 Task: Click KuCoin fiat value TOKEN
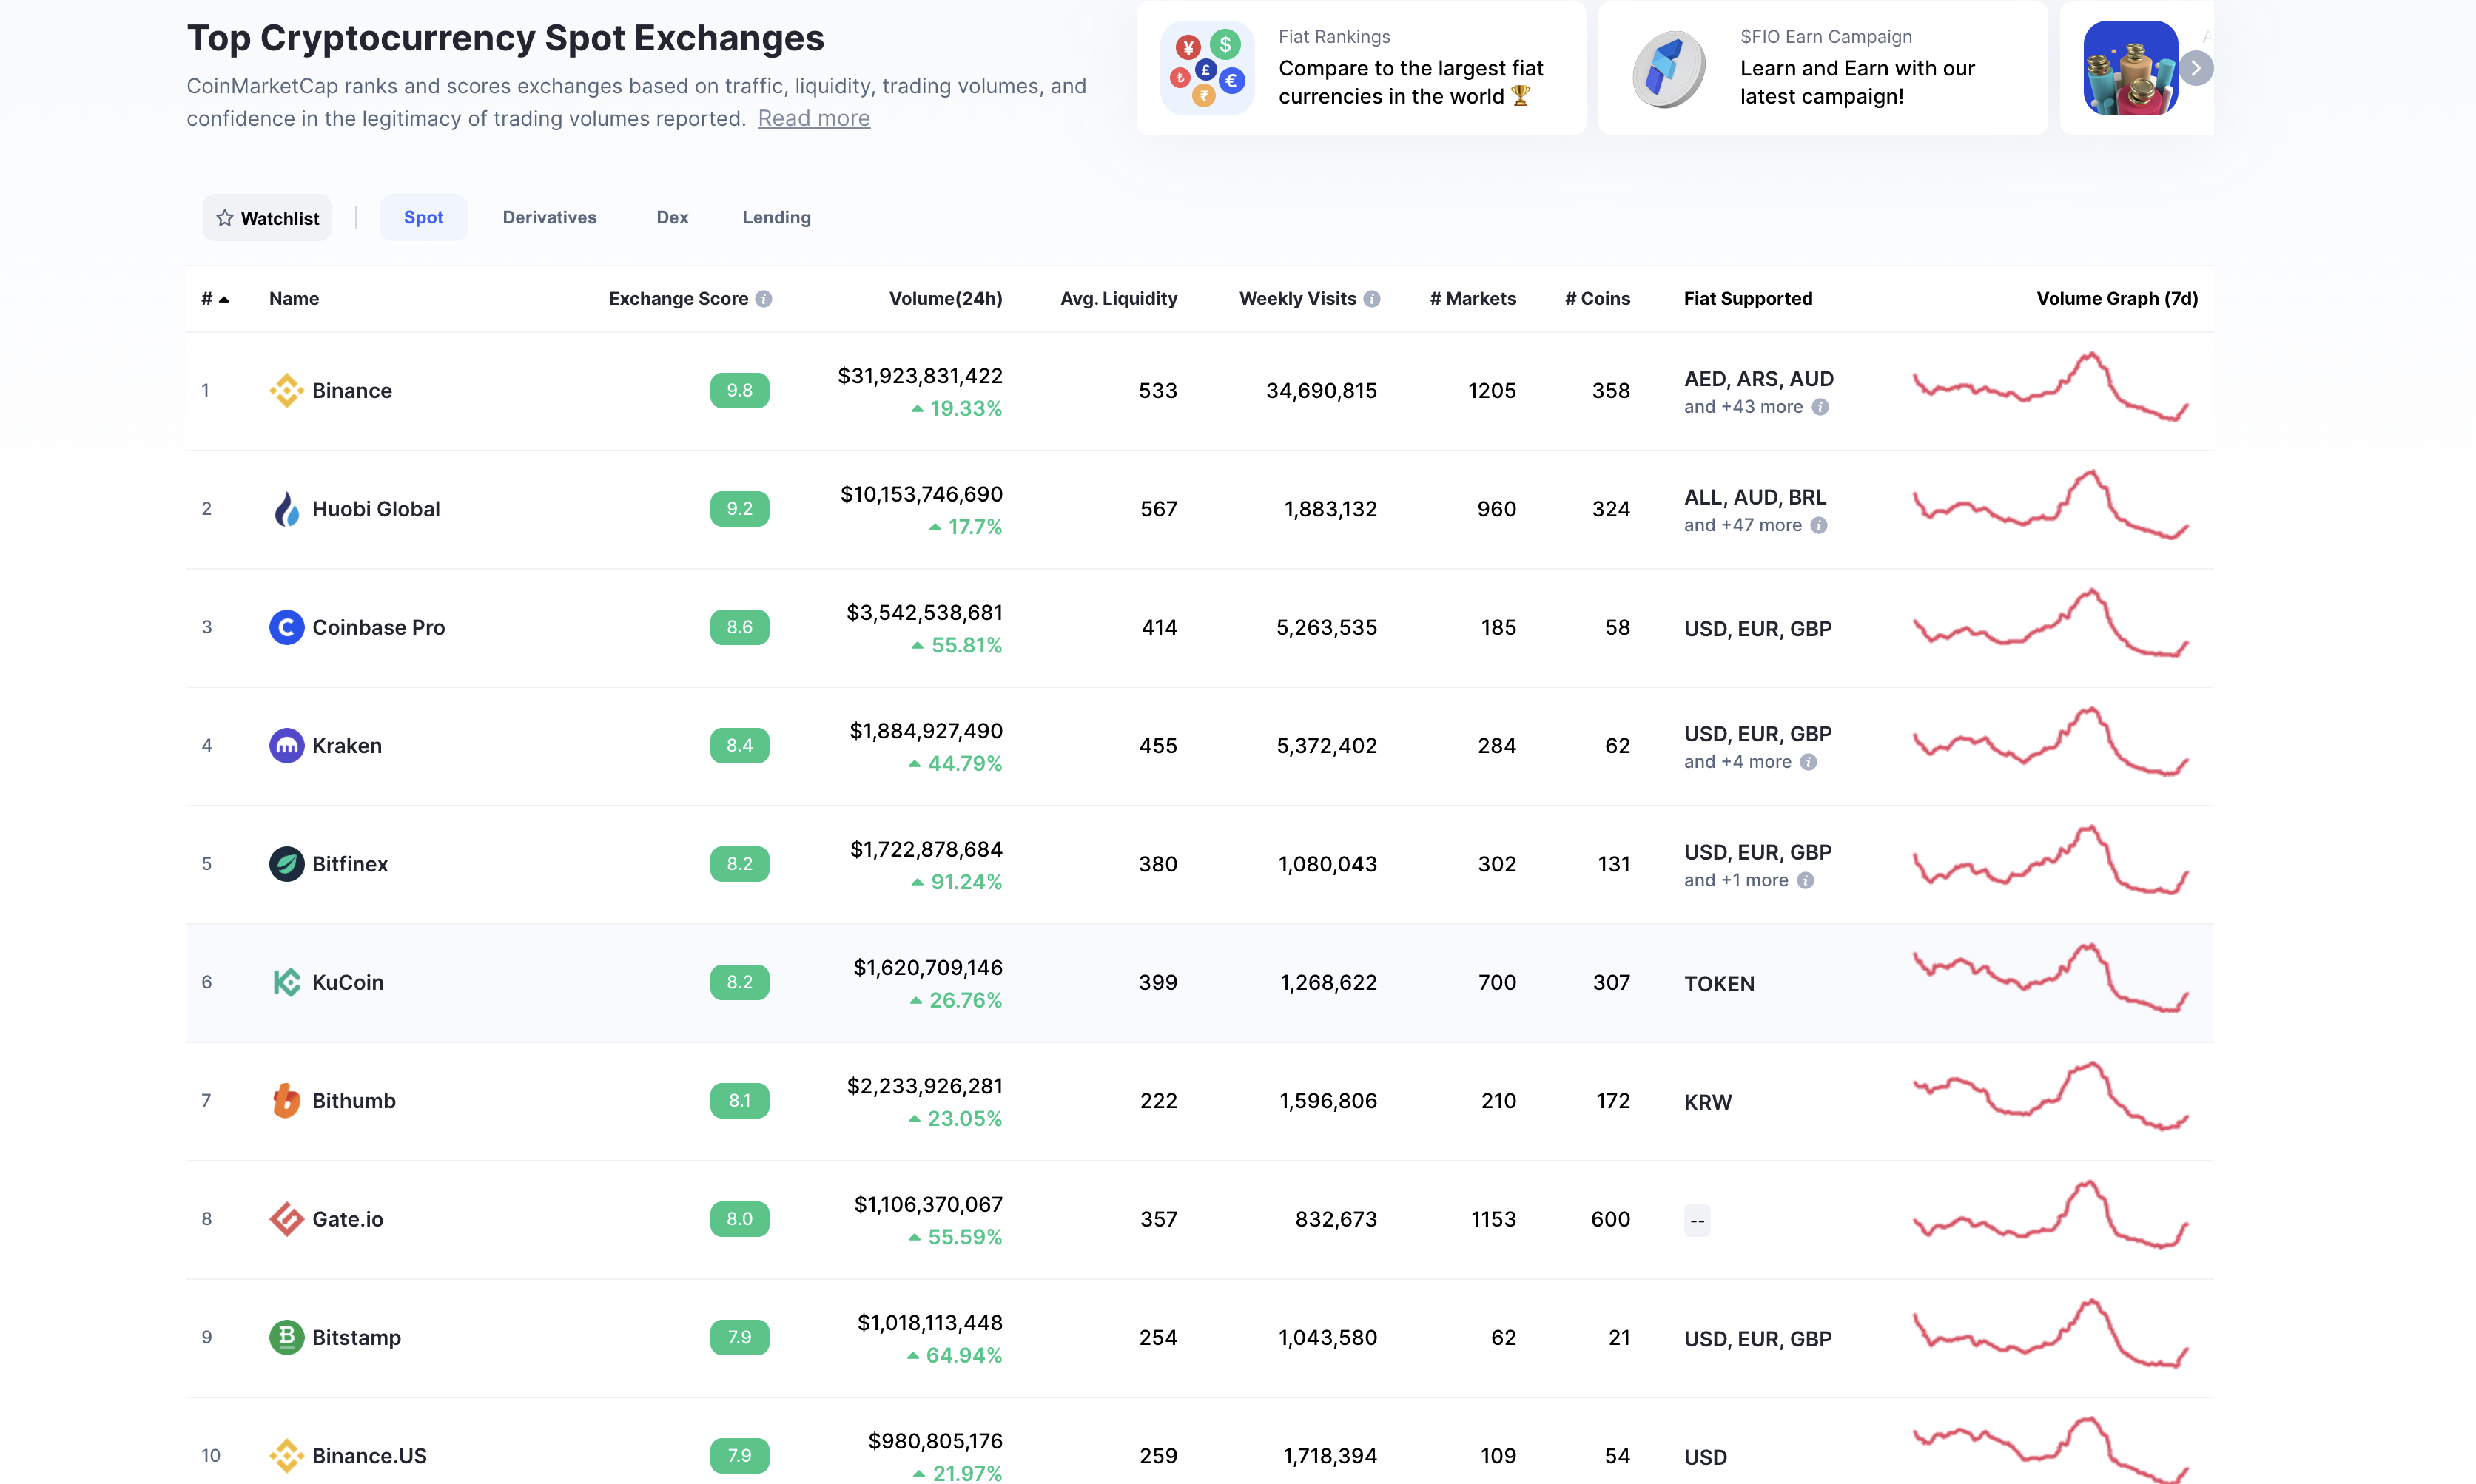1719,984
